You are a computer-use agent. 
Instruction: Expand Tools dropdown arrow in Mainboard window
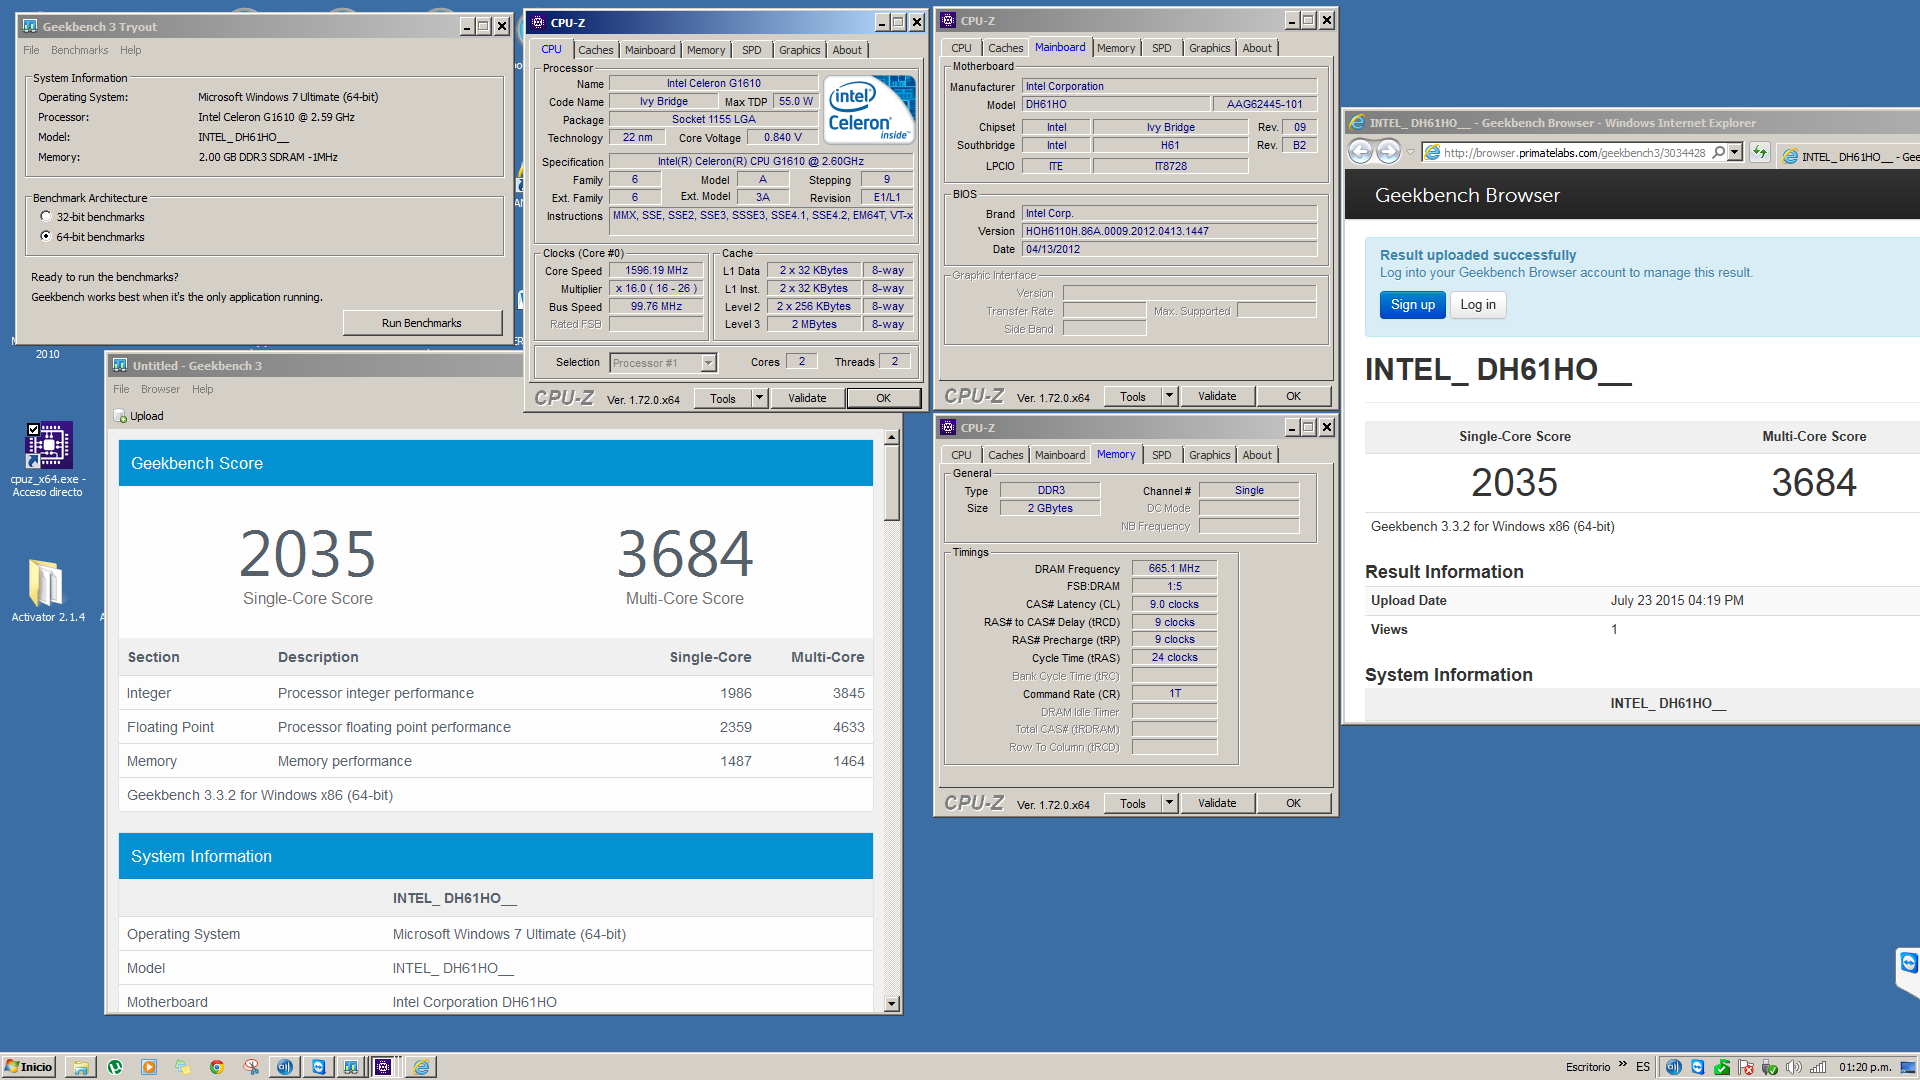[x=1169, y=396]
